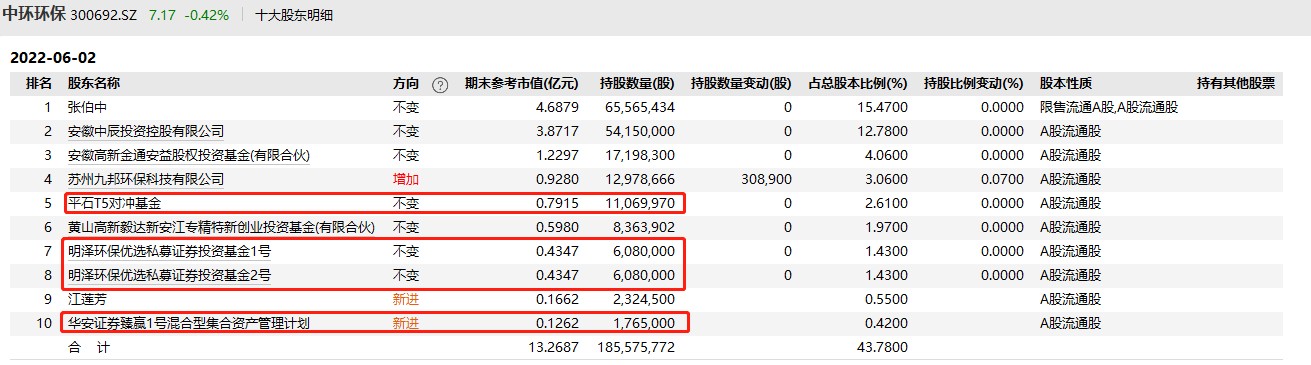Image resolution: width=1311 pixels, height=365 pixels.
Task: Sort by 排名 column header
Action: point(39,84)
